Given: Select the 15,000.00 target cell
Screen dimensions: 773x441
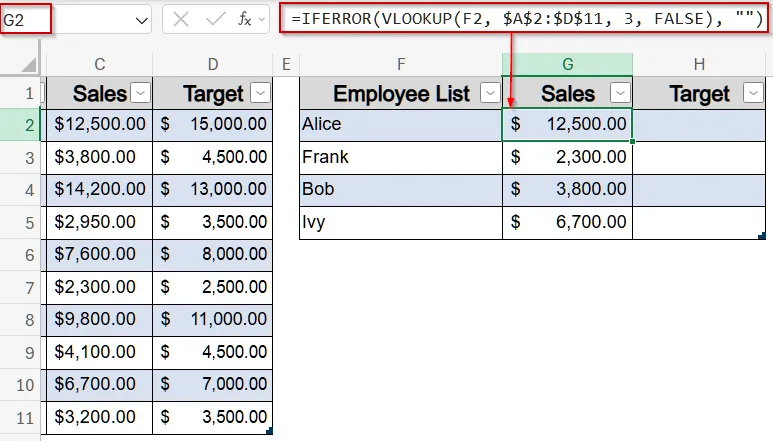Looking at the screenshot, I should (x=212, y=125).
